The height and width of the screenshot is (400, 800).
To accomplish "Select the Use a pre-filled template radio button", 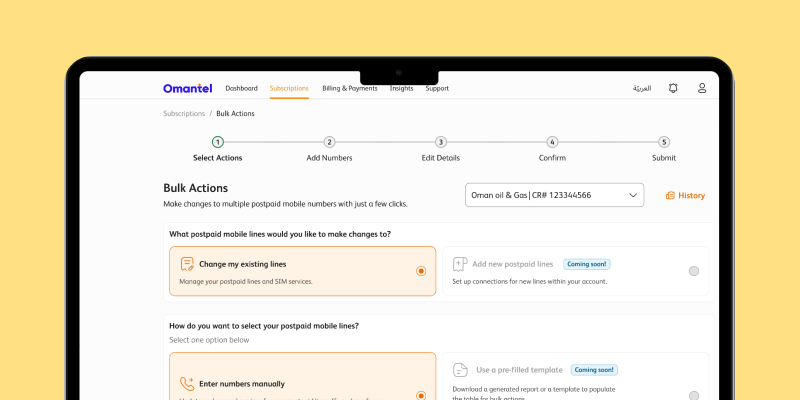I will coord(694,396).
